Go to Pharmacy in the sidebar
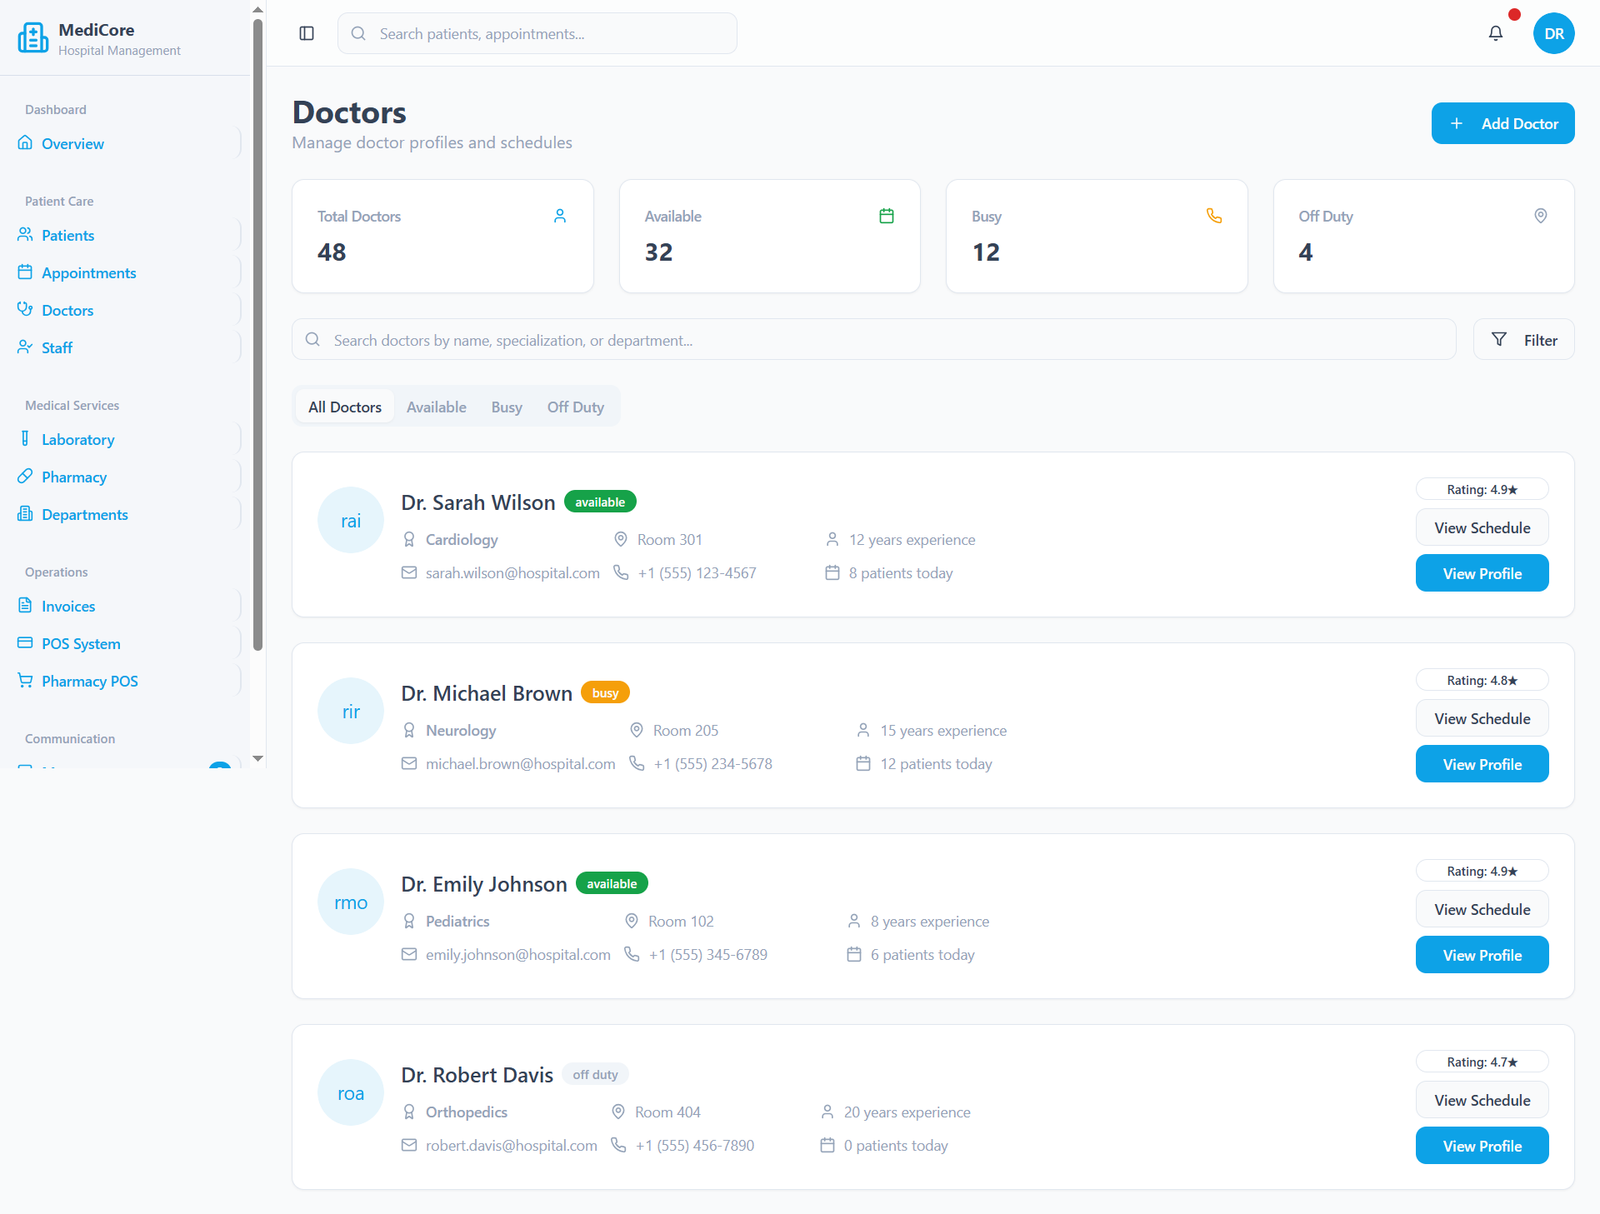Image resolution: width=1600 pixels, height=1214 pixels. (x=74, y=477)
